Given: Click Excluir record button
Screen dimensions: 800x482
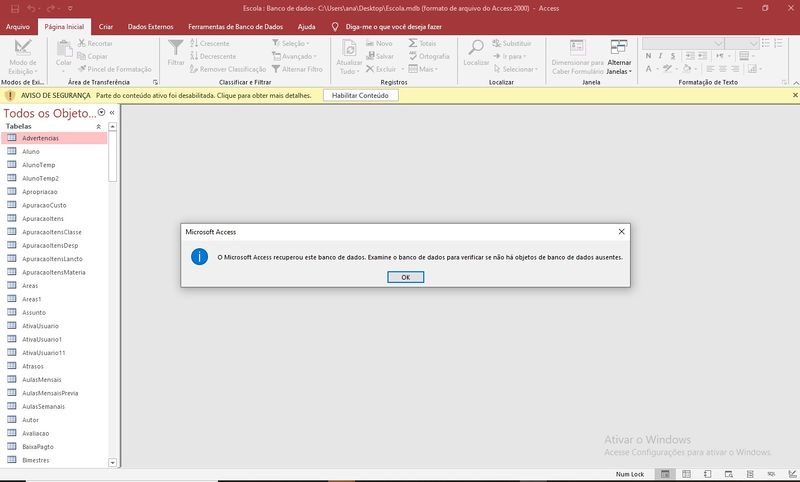Looking at the screenshot, I should pos(381,69).
